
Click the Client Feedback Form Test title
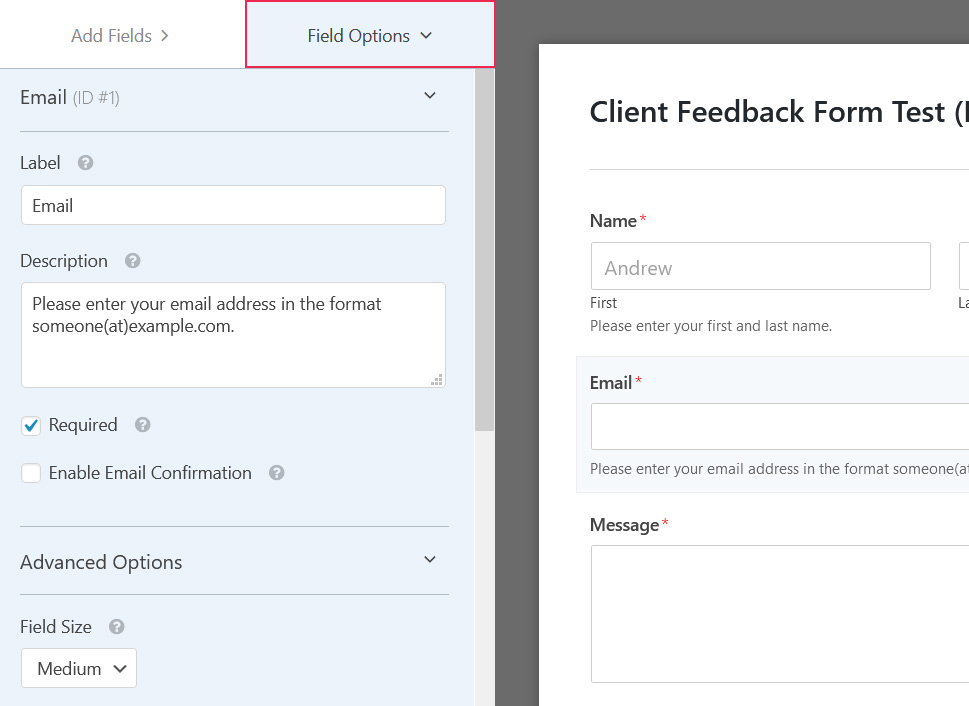(x=779, y=112)
